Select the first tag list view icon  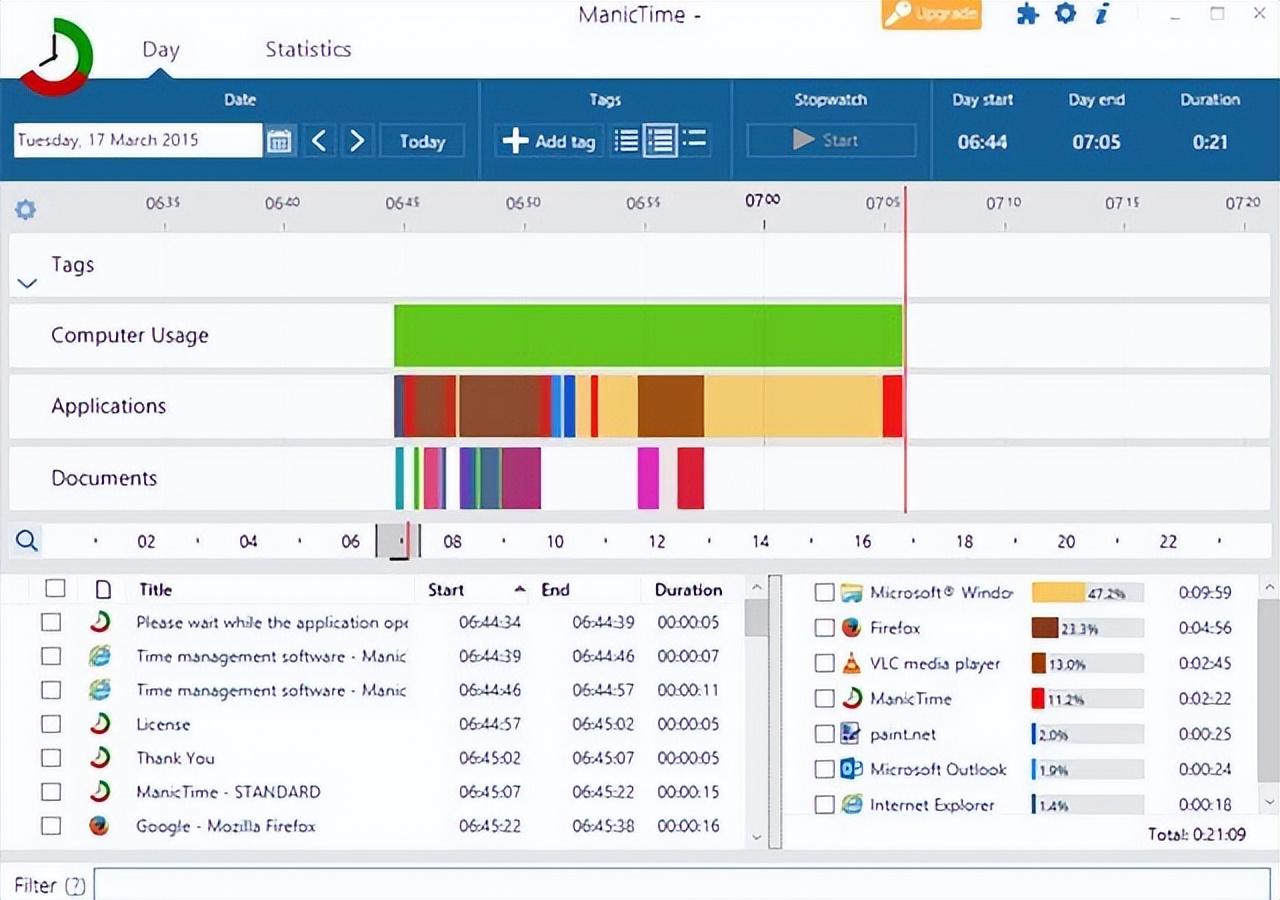[x=626, y=140]
